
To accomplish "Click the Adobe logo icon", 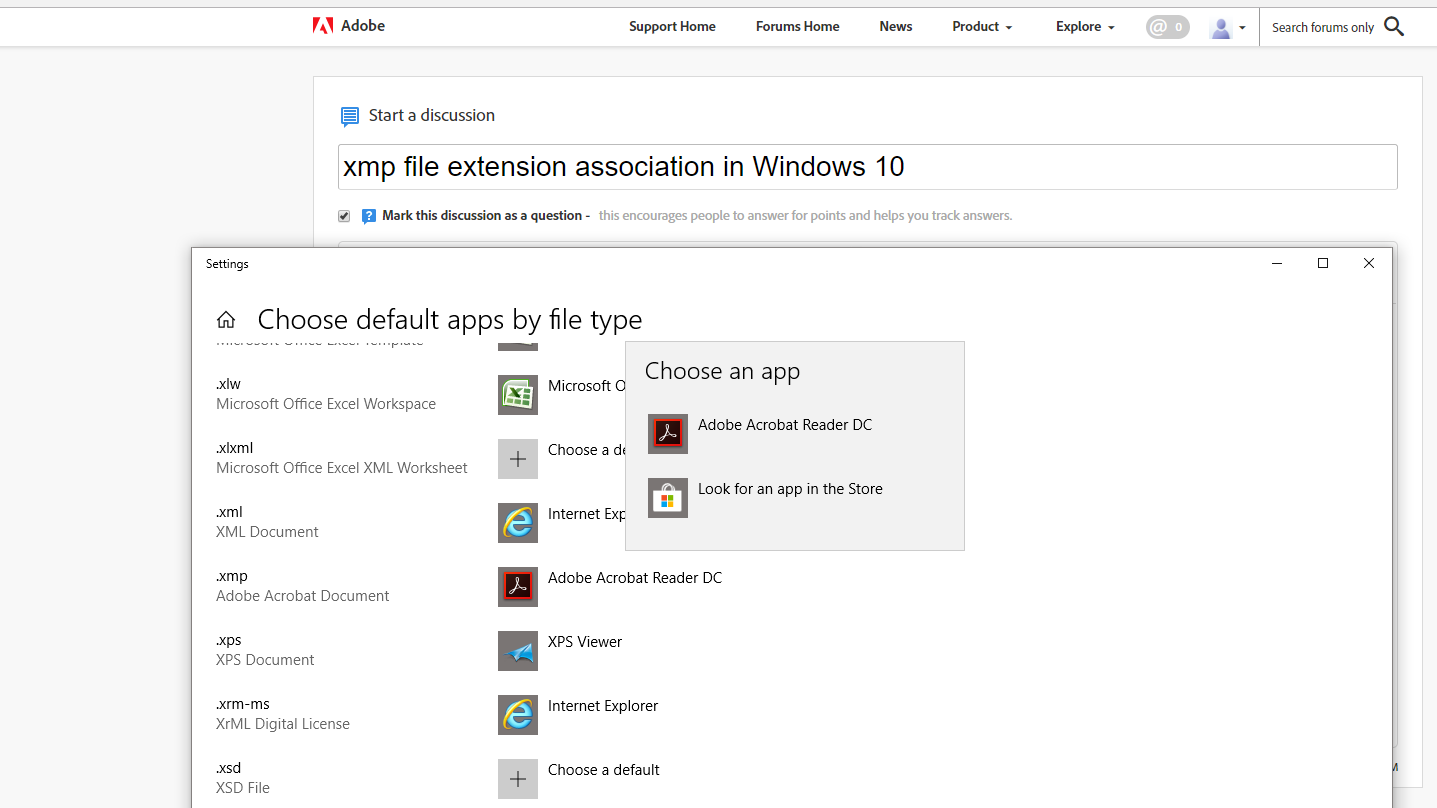I will 323,26.
